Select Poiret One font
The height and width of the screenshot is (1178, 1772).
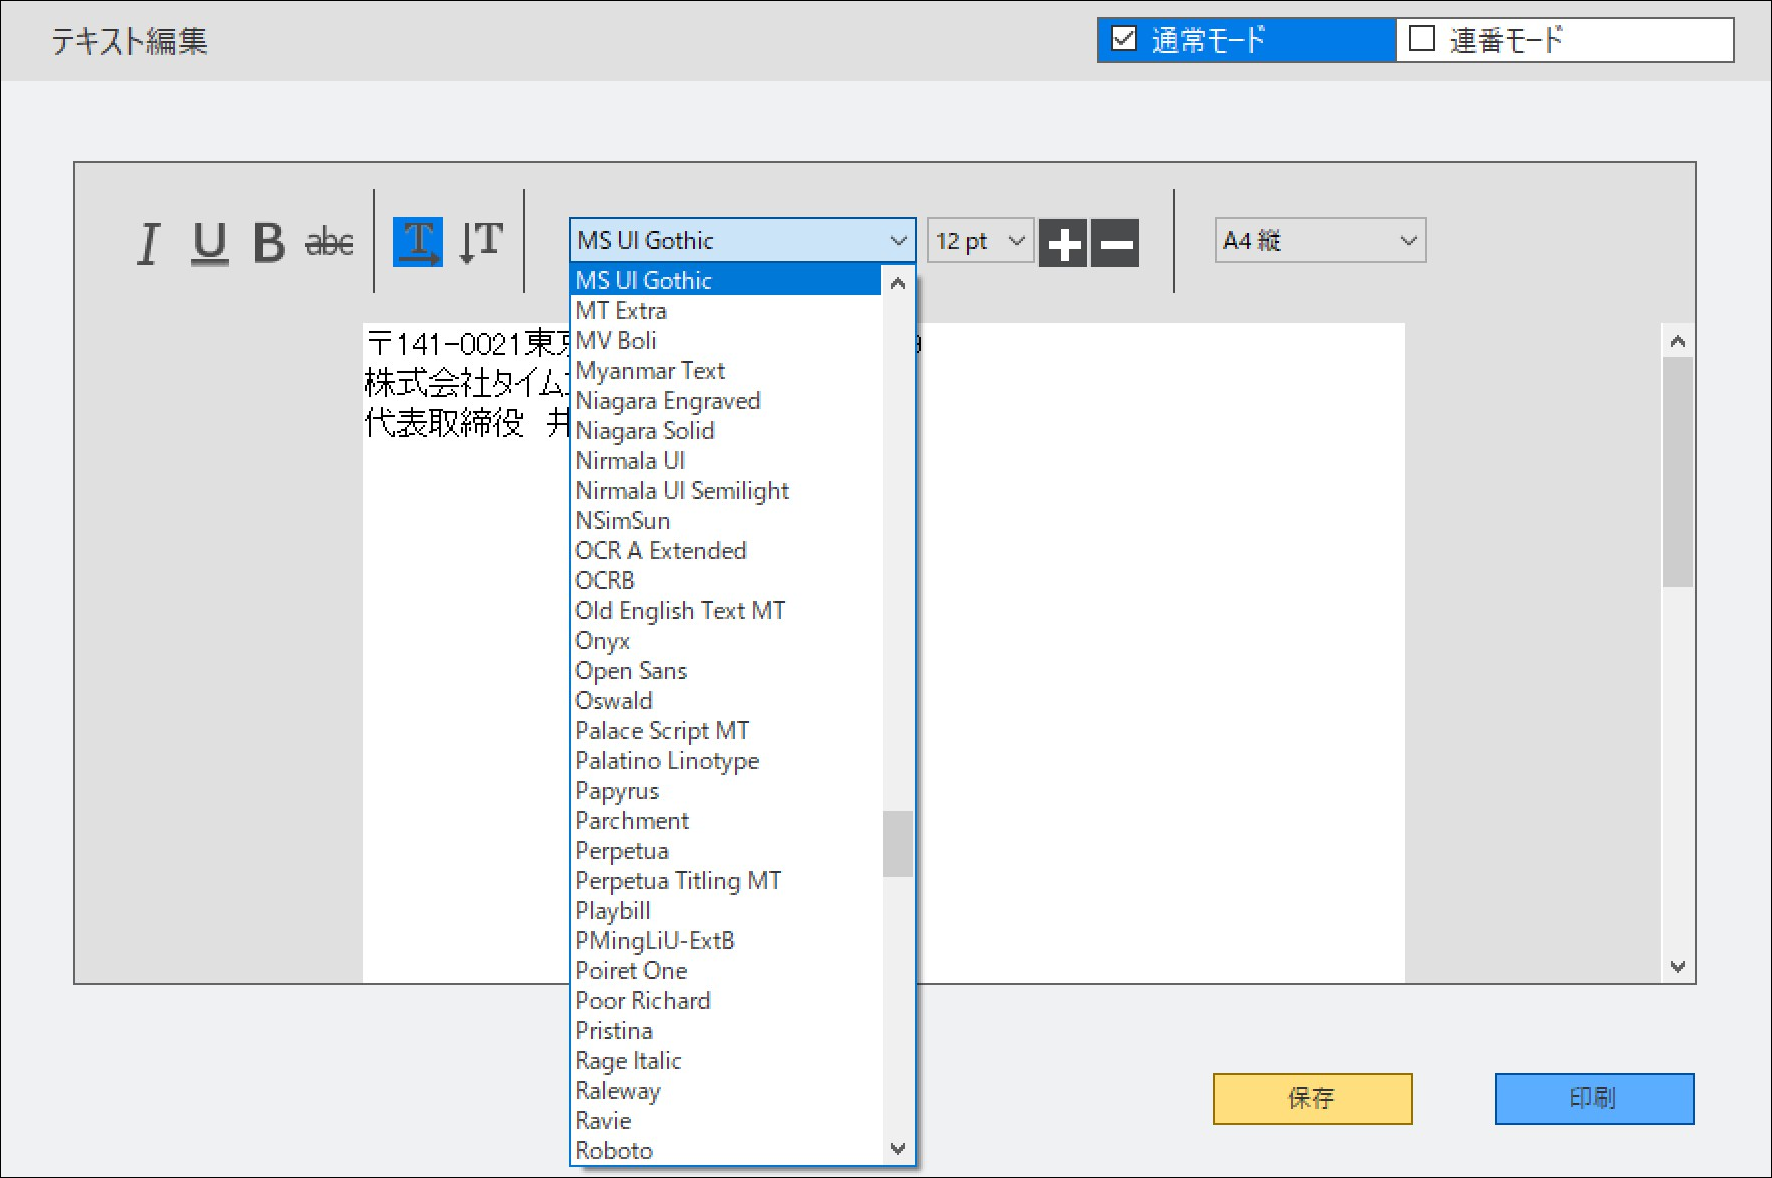point(727,970)
